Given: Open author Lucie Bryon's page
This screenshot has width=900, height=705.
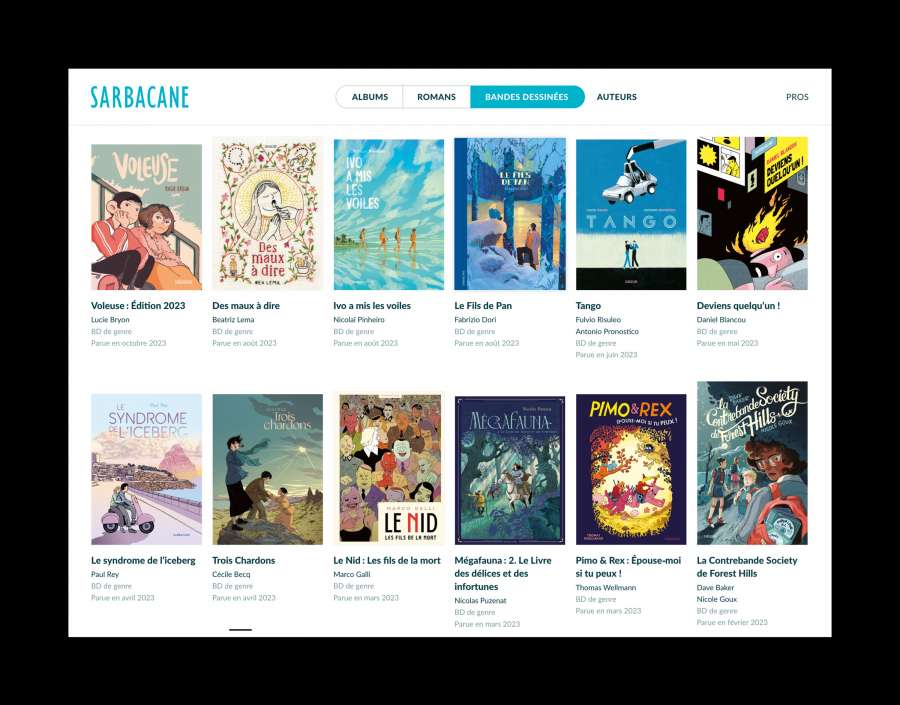Looking at the screenshot, I should click(x=110, y=320).
